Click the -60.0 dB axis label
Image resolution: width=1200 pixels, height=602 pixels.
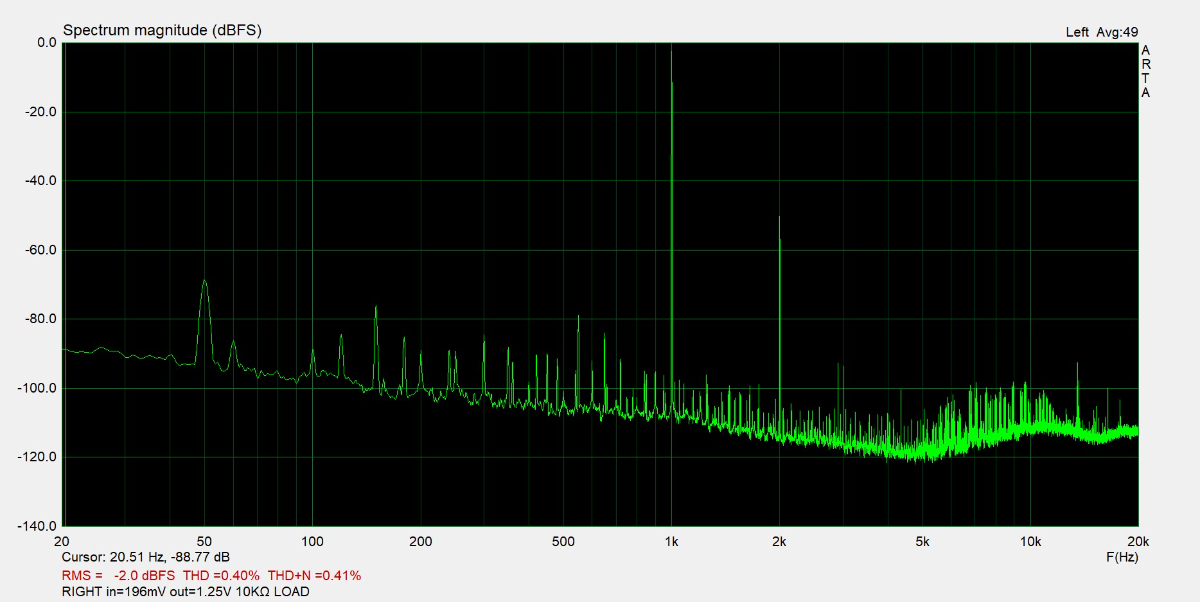38,248
